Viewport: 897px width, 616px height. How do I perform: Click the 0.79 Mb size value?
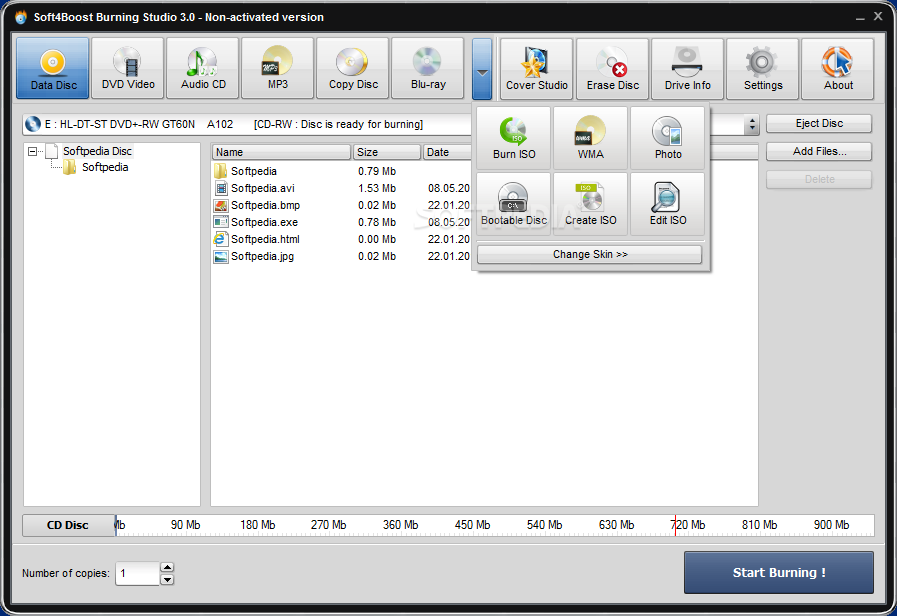pyautogui.click(x=377, y=171)
